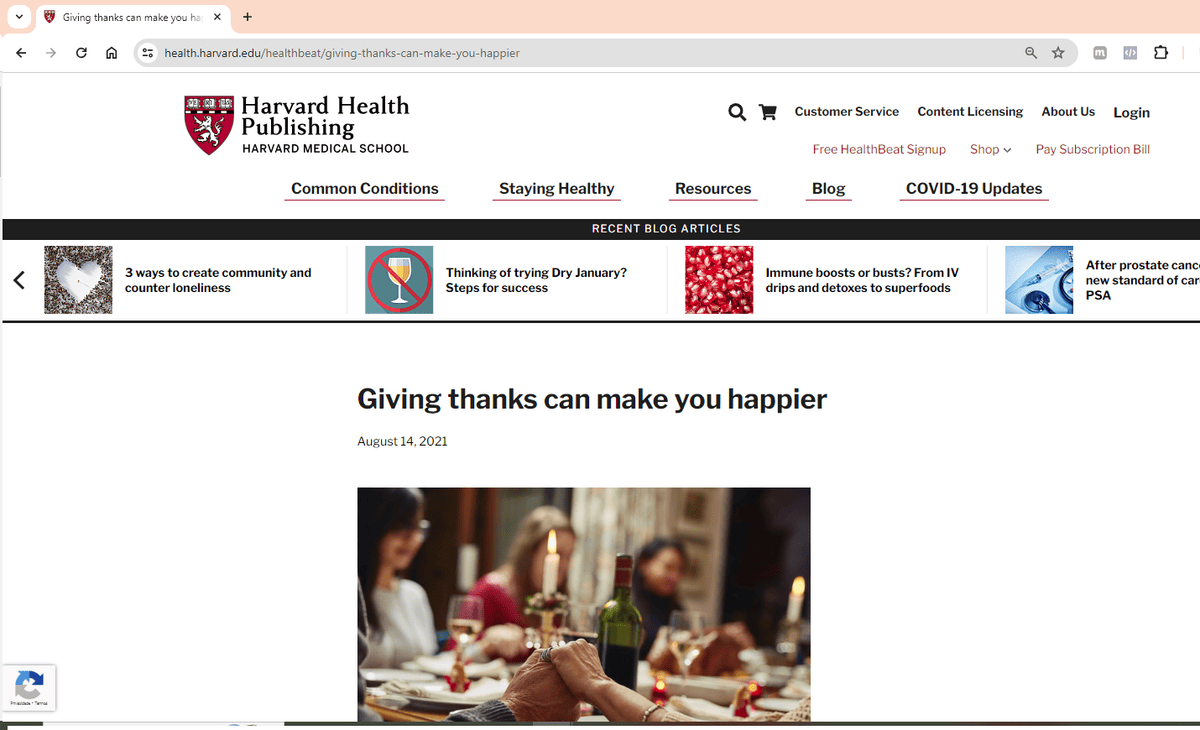The height and width of the screenshot is (730, 1200).
Task: Click the Login link
Action: 1132,112
